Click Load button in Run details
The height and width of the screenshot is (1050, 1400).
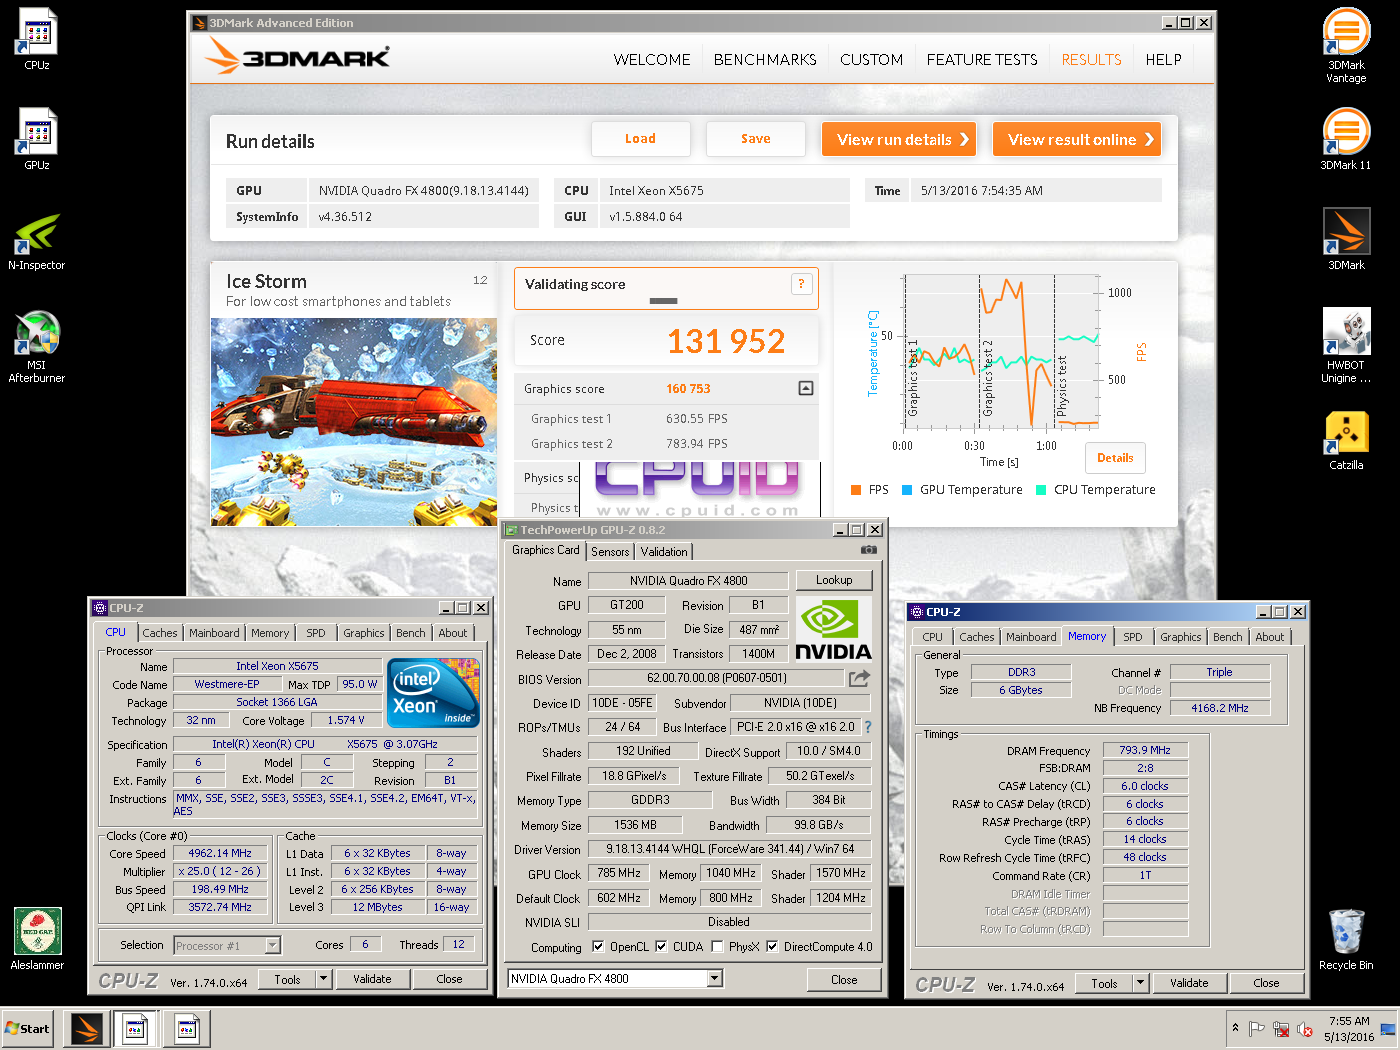pyautogui.click(x=640, y=139)
